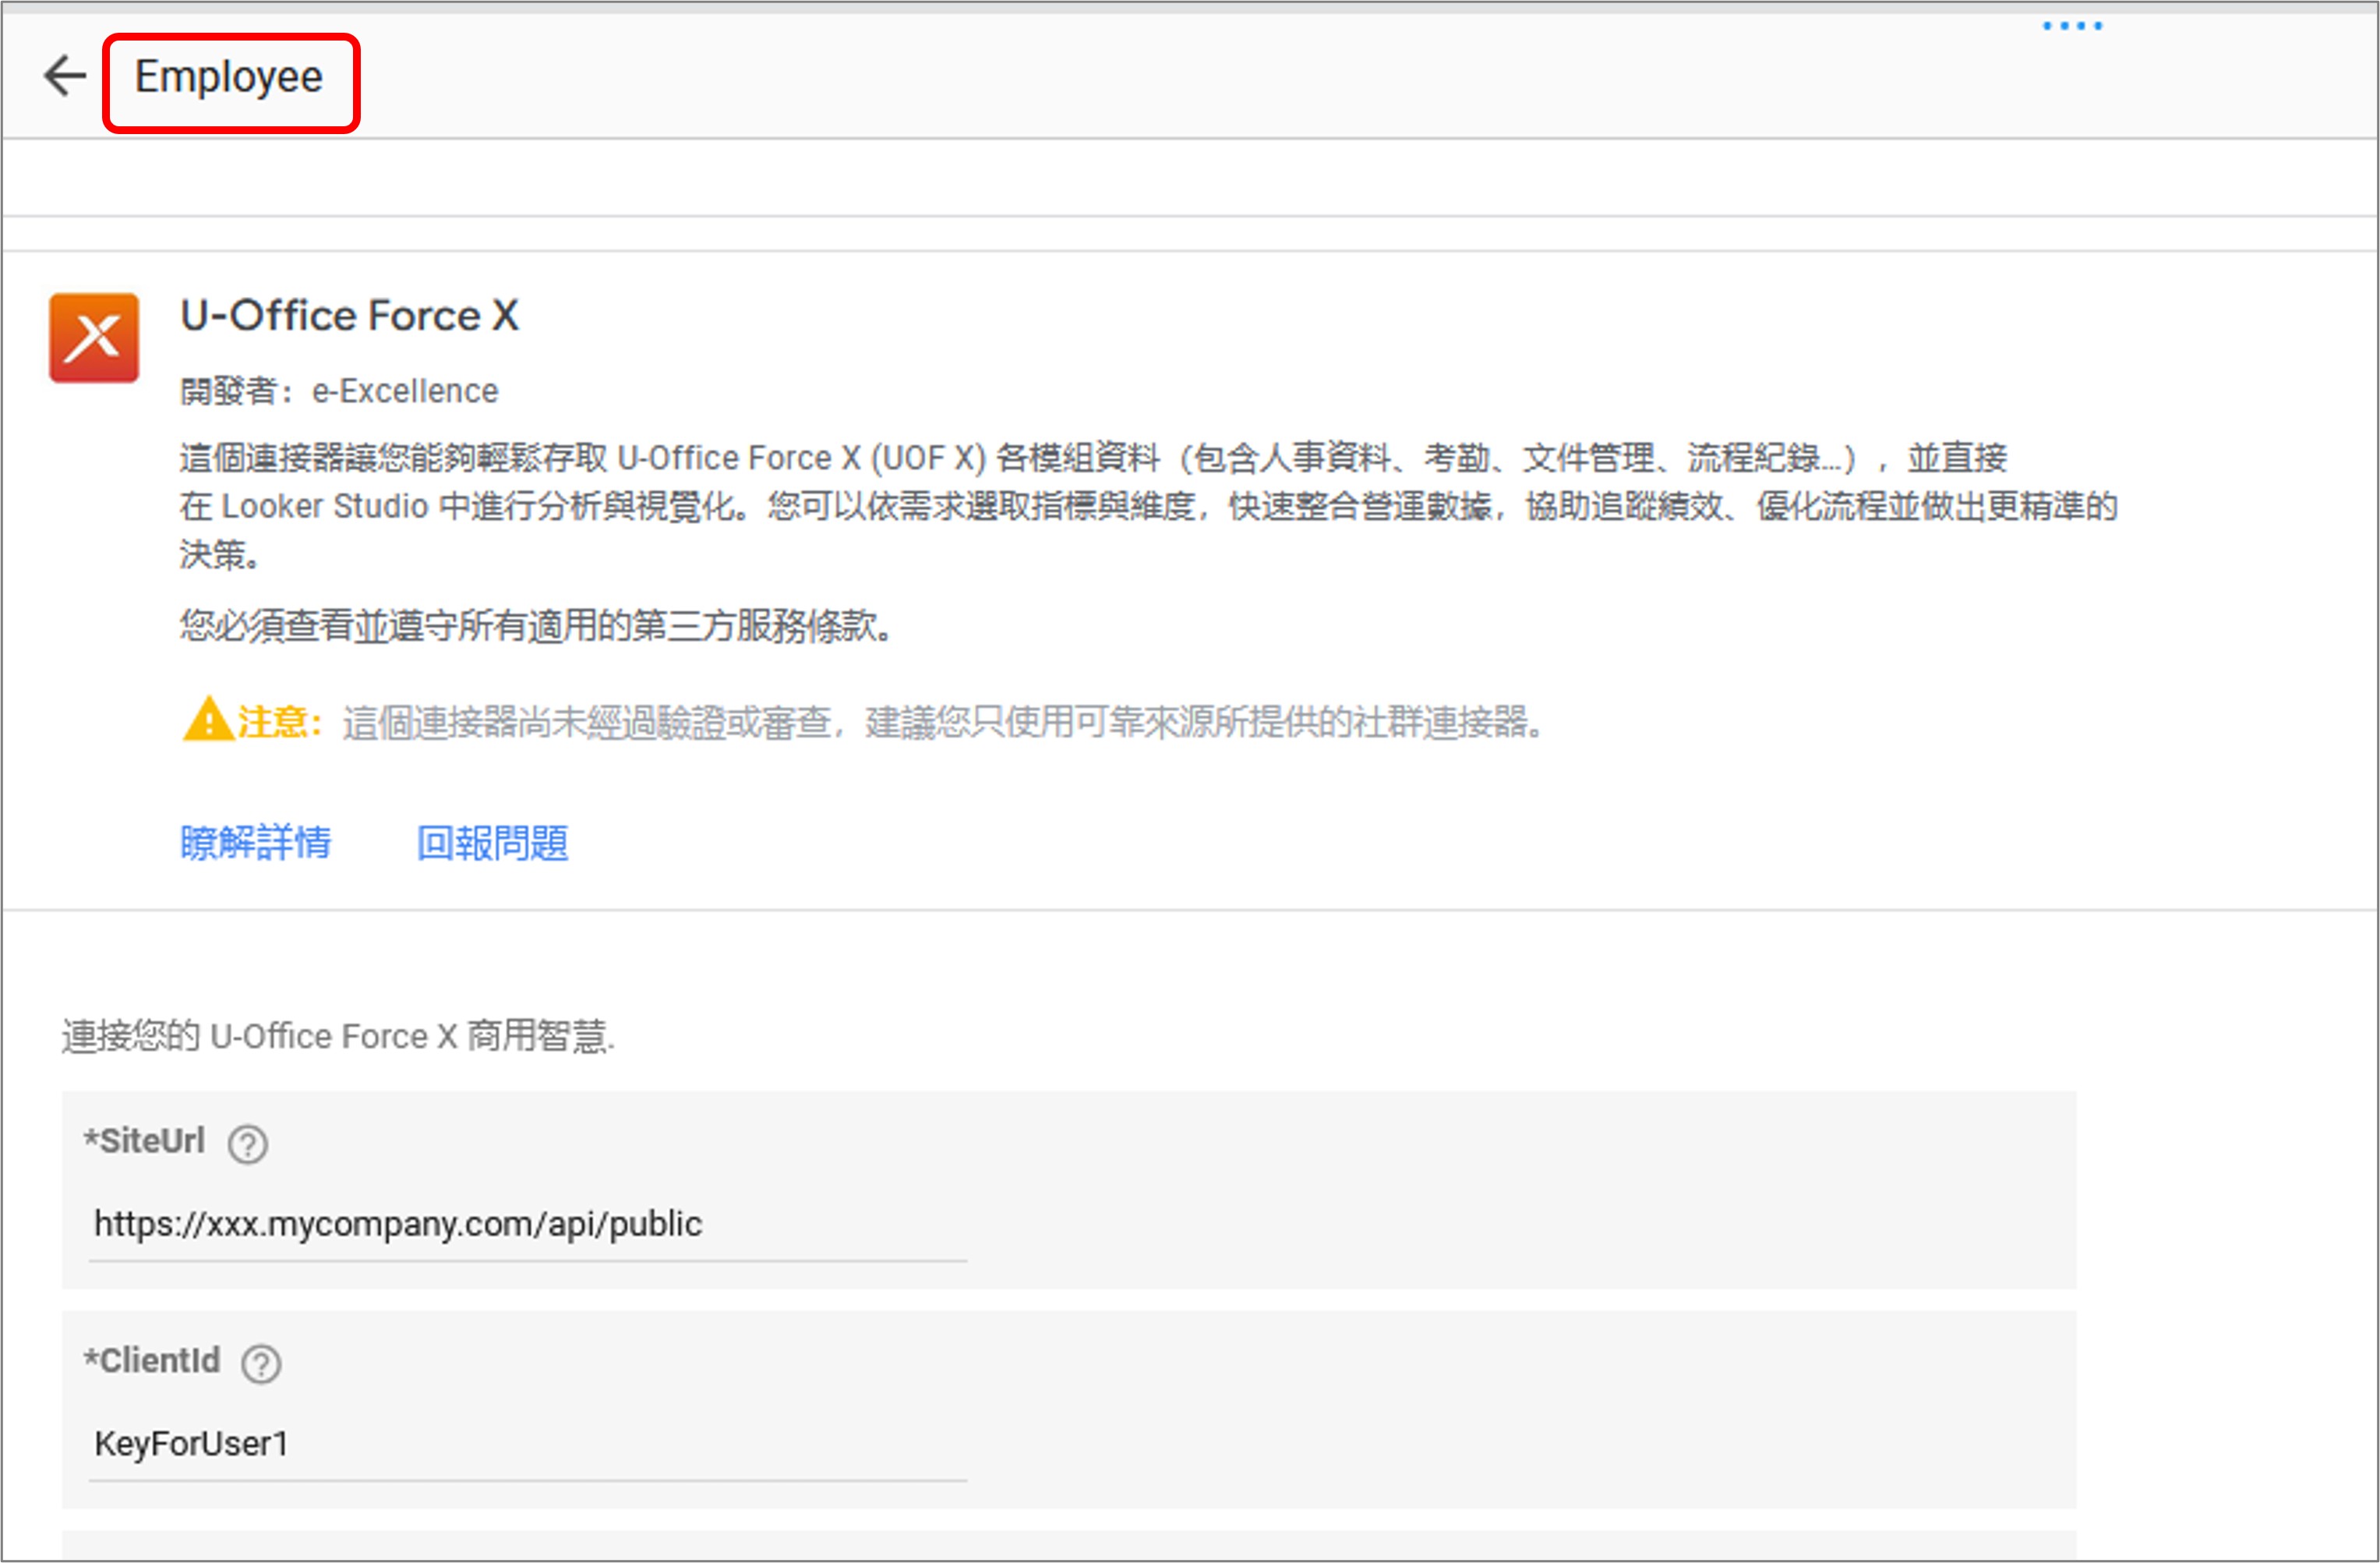Click the four blue dots indicator
The width and height of the screenshot is (2380, 1563).
coord(2072,26)
